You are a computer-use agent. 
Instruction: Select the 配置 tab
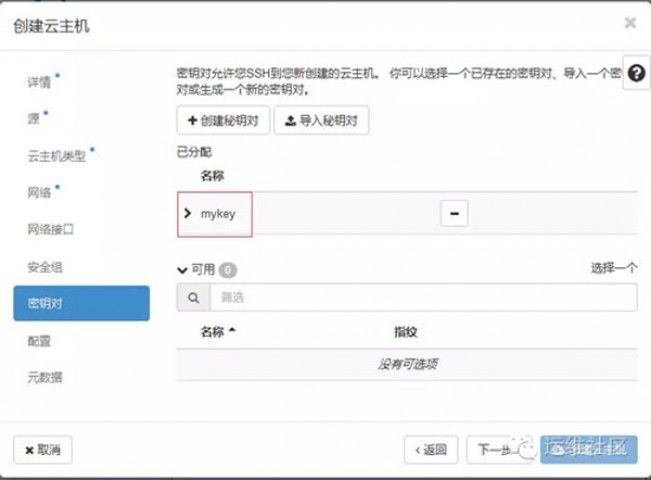click(x=39, y=341)
